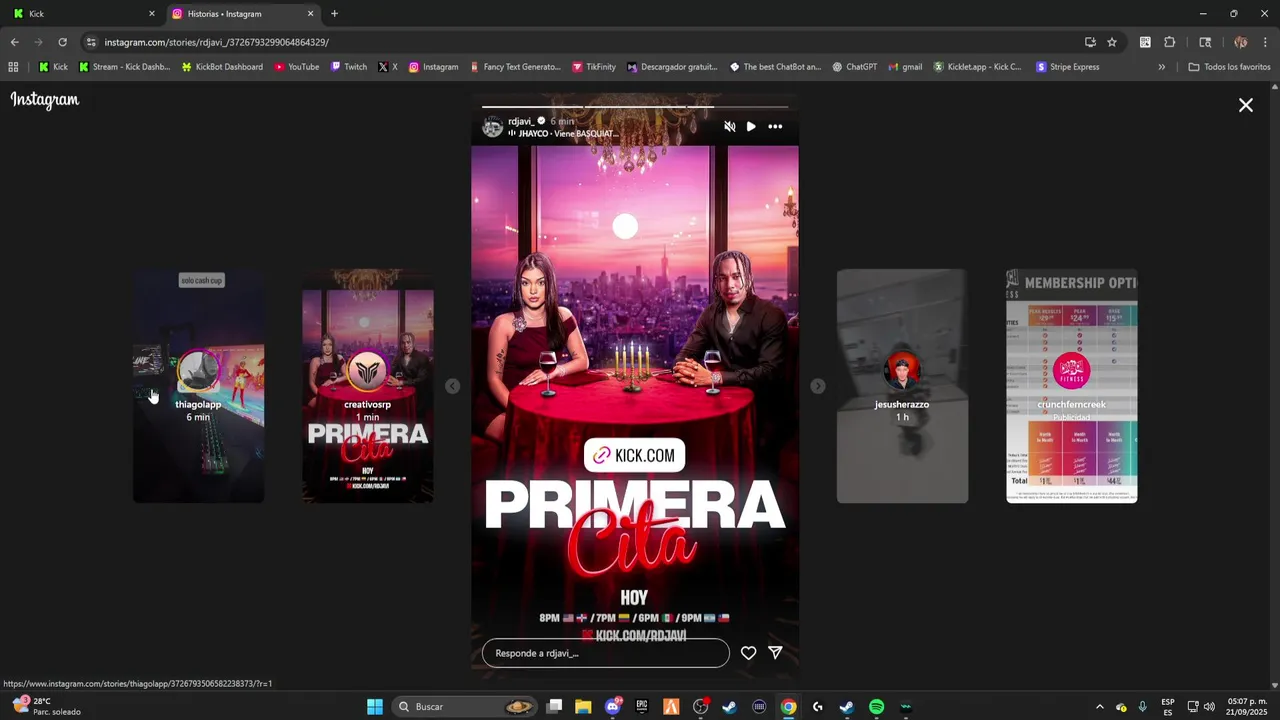Click the address bar URL
Image resolution: width=1280 pixels, height=720 pixels.
tap(217, 42)
